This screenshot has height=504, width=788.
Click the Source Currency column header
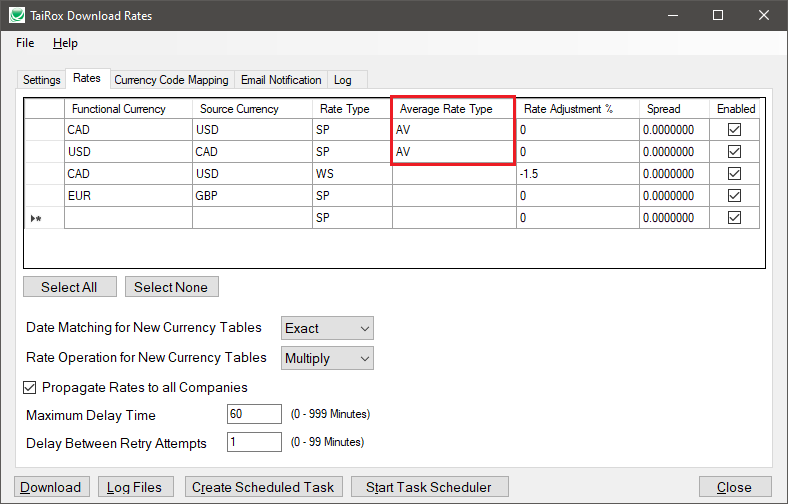(252, 109)
